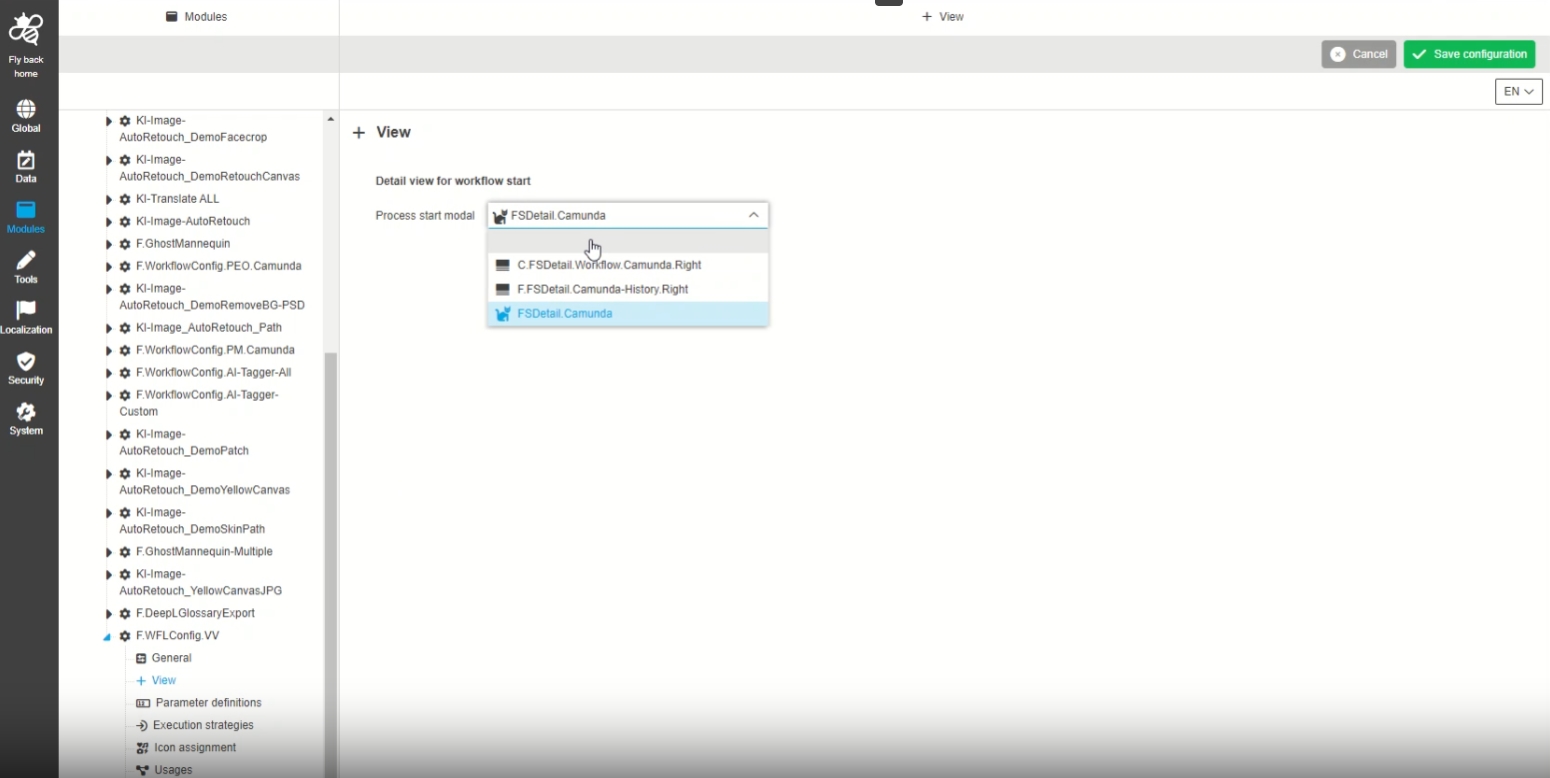Click the gear icon of KI-Image-AutoRetouch_DemoRemoveBG-PSD

click(x=125, y=289)
